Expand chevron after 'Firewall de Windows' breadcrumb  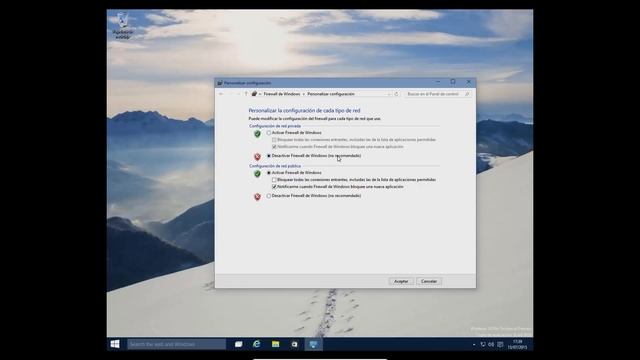click(304, 94)
